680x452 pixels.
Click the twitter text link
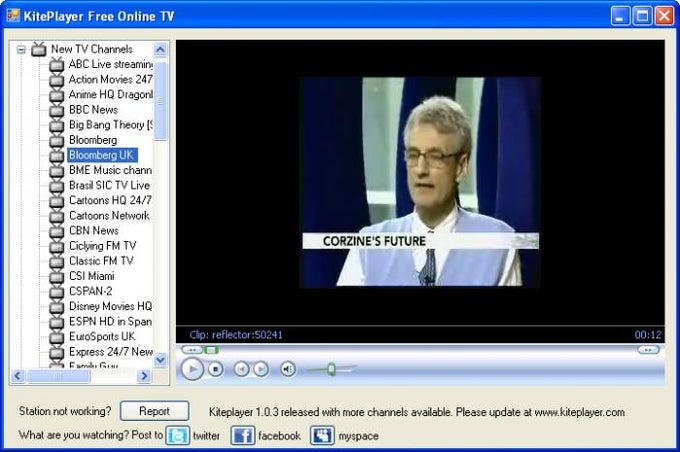click(206, 436)
